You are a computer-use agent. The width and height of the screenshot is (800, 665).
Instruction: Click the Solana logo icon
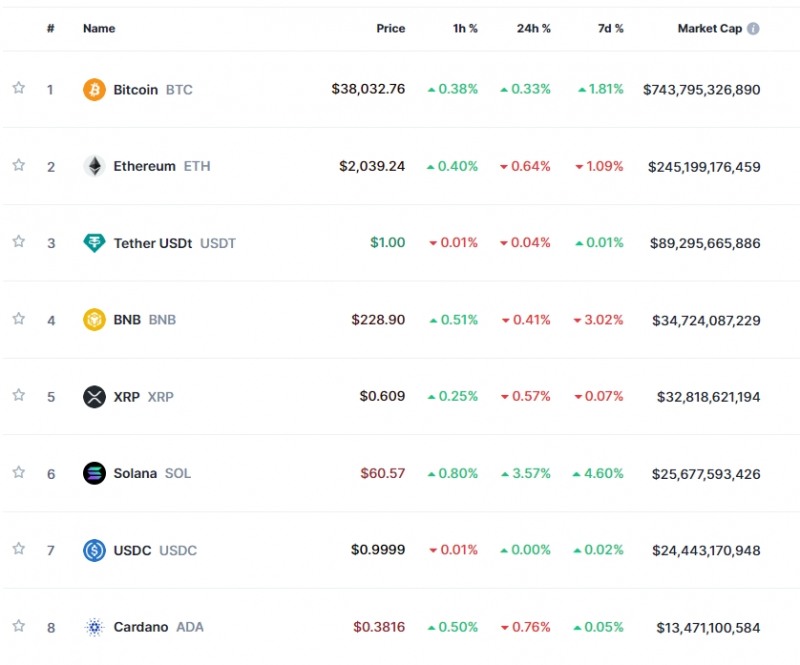pos(94,473)
